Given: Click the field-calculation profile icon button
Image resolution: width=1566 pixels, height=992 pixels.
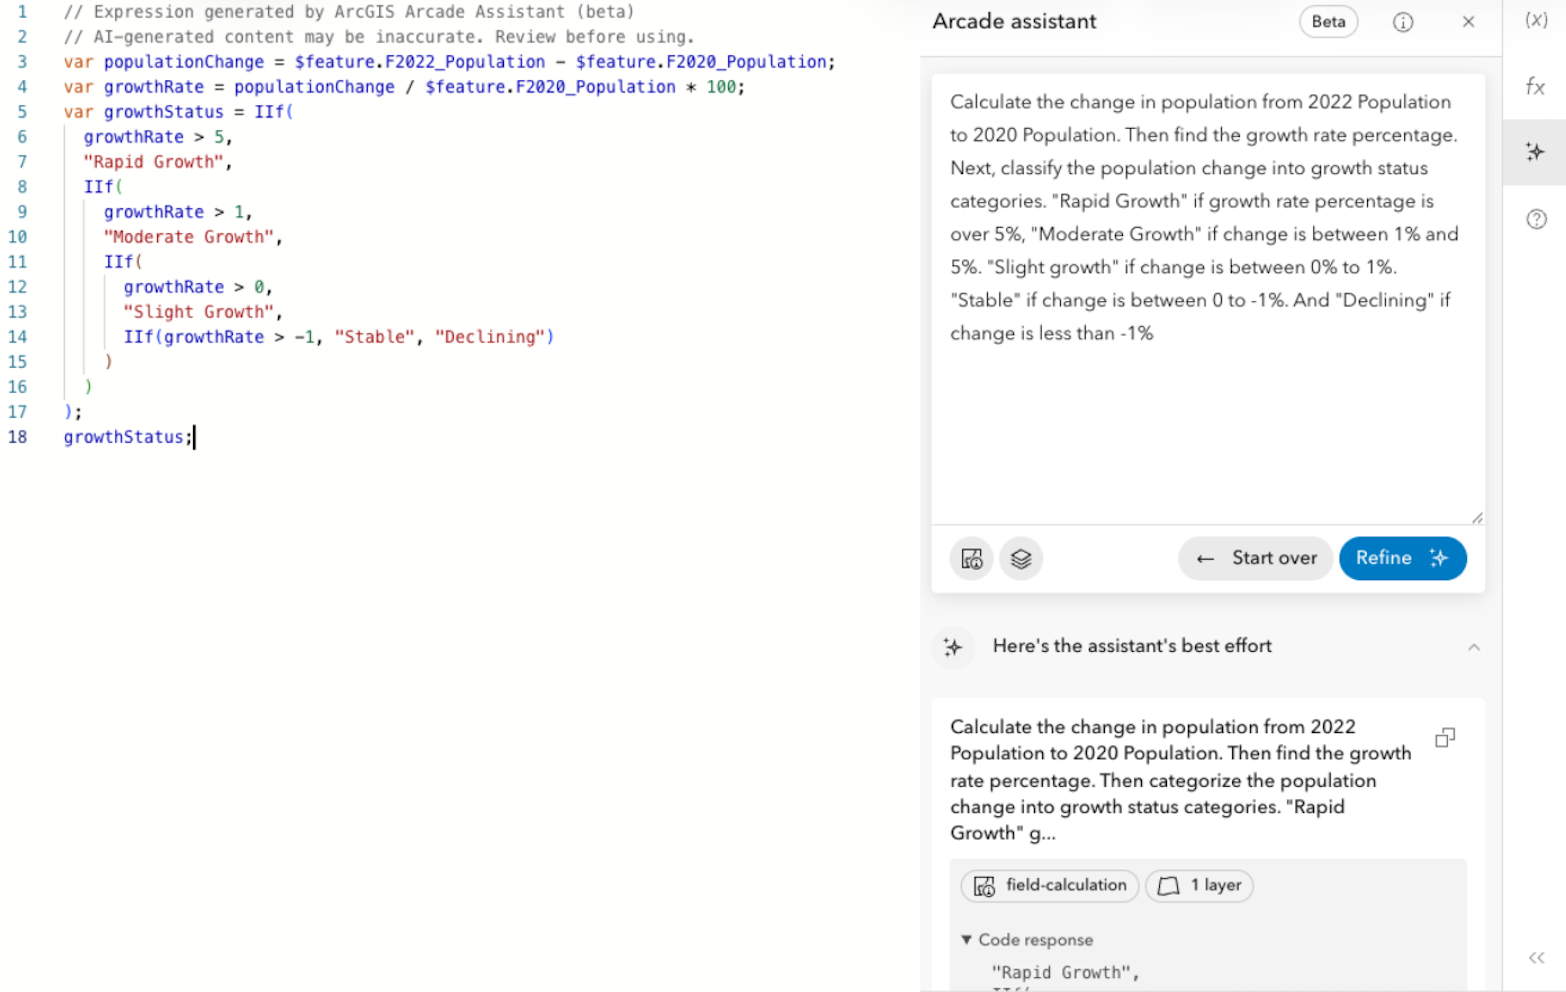Looking at the screenshot, I should 971,558.
